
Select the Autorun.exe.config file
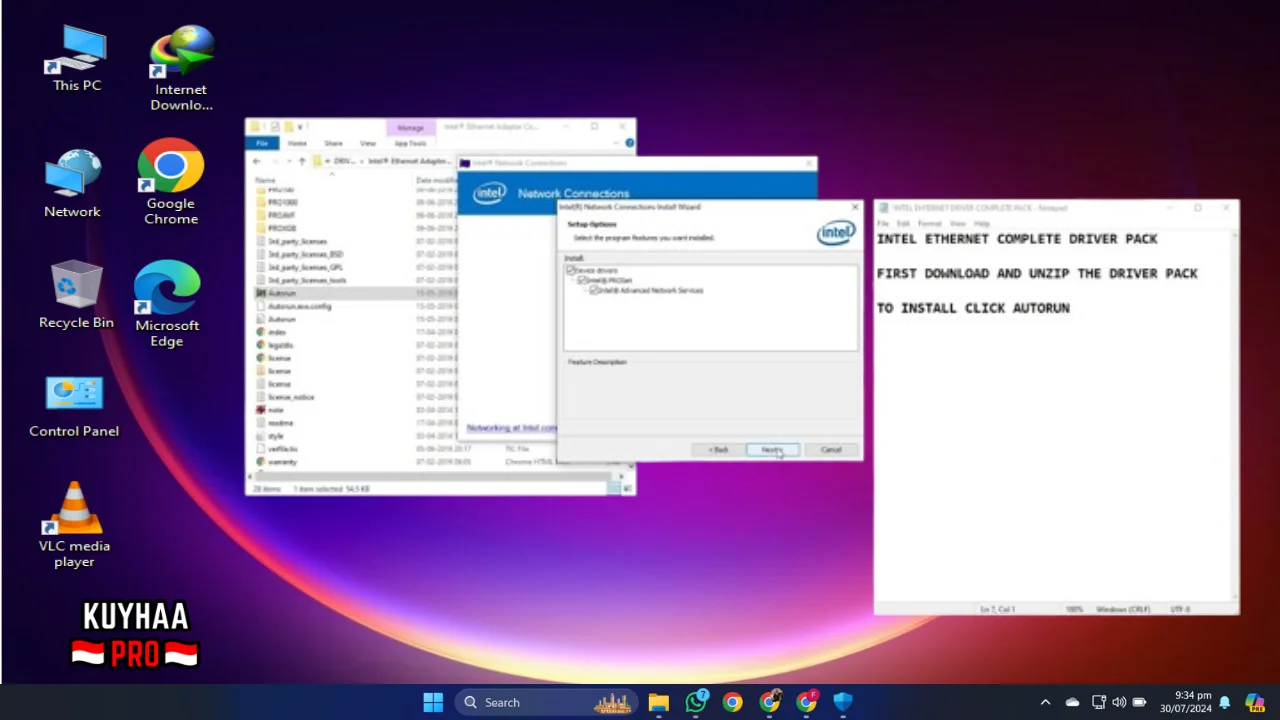300,306
